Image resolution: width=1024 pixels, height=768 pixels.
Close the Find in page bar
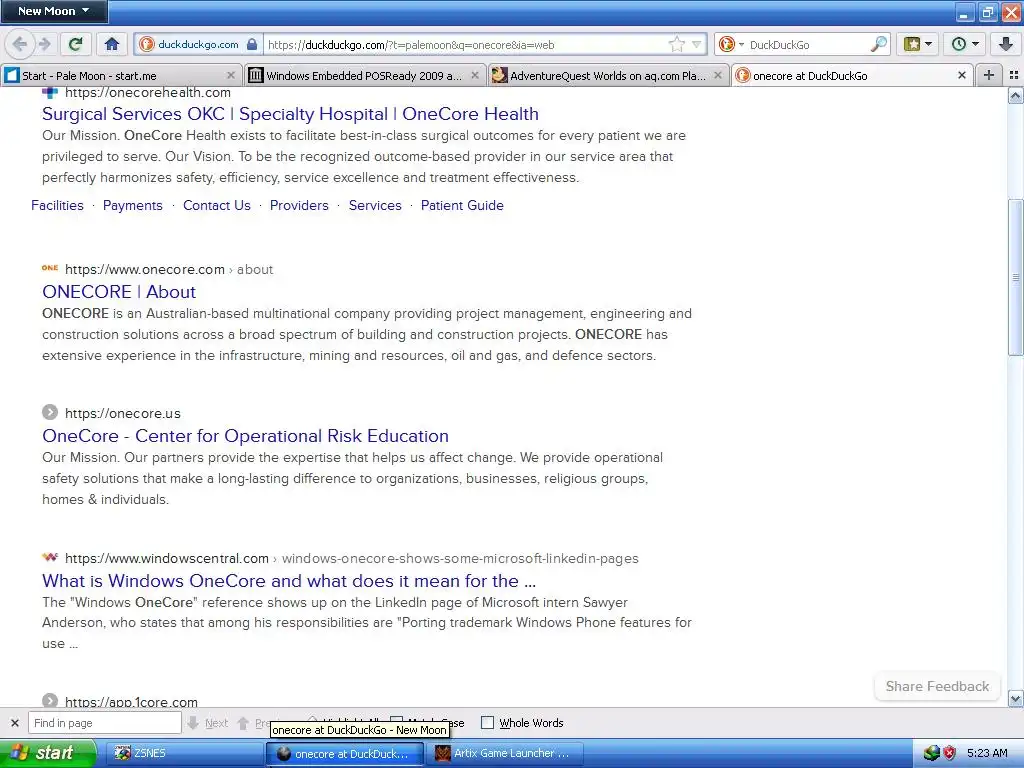point(14,723)
